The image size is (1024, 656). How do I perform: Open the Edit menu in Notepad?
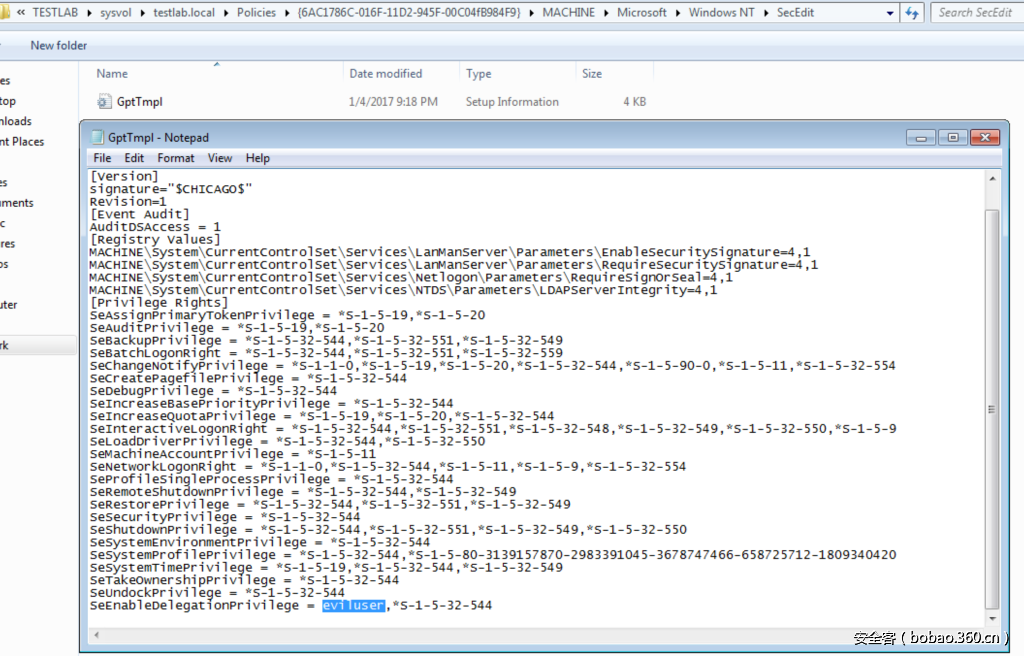pos(134,158)
